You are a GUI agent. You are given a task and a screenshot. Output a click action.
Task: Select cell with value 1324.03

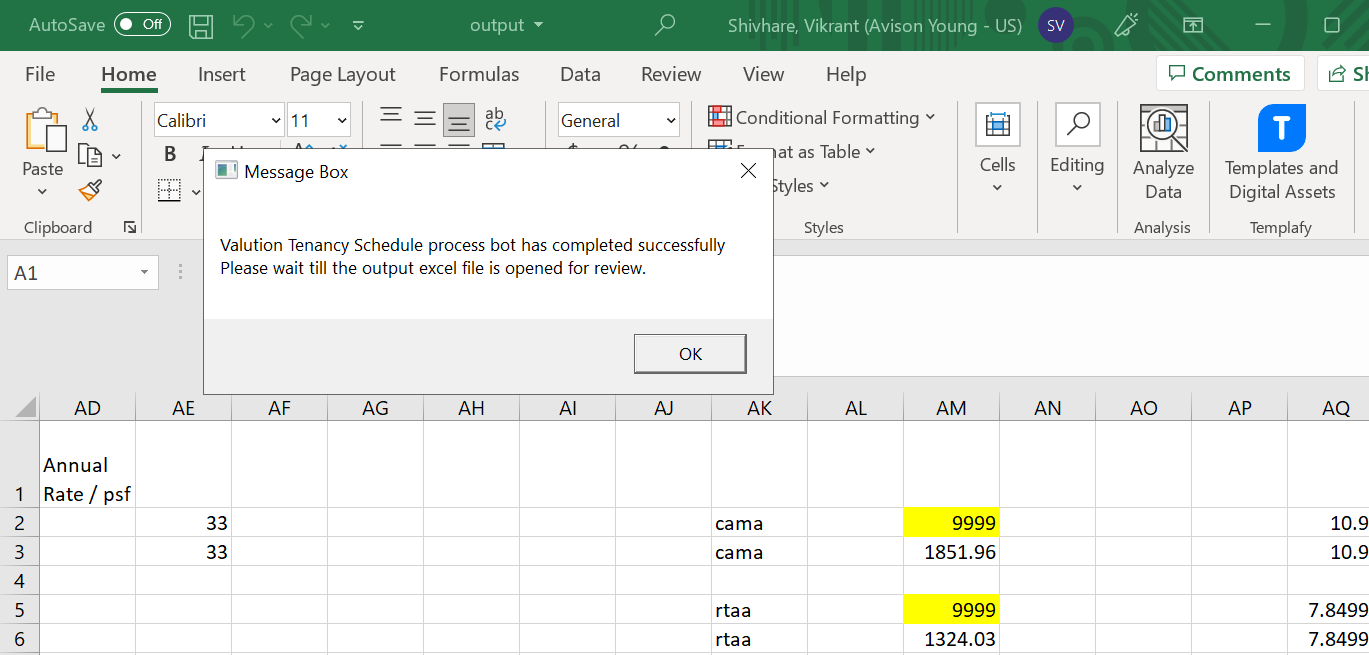coord(951,639)
